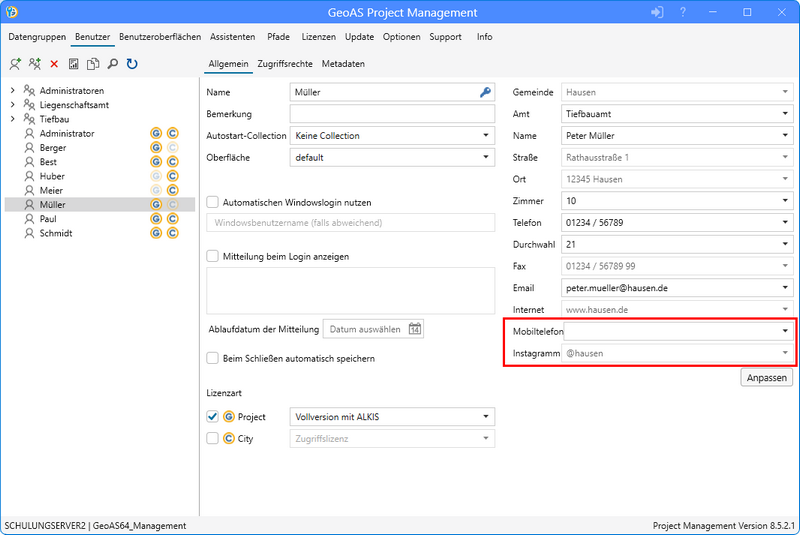Click the Bemerkung input field
The image size is (800, 535).
coord(392,114)
